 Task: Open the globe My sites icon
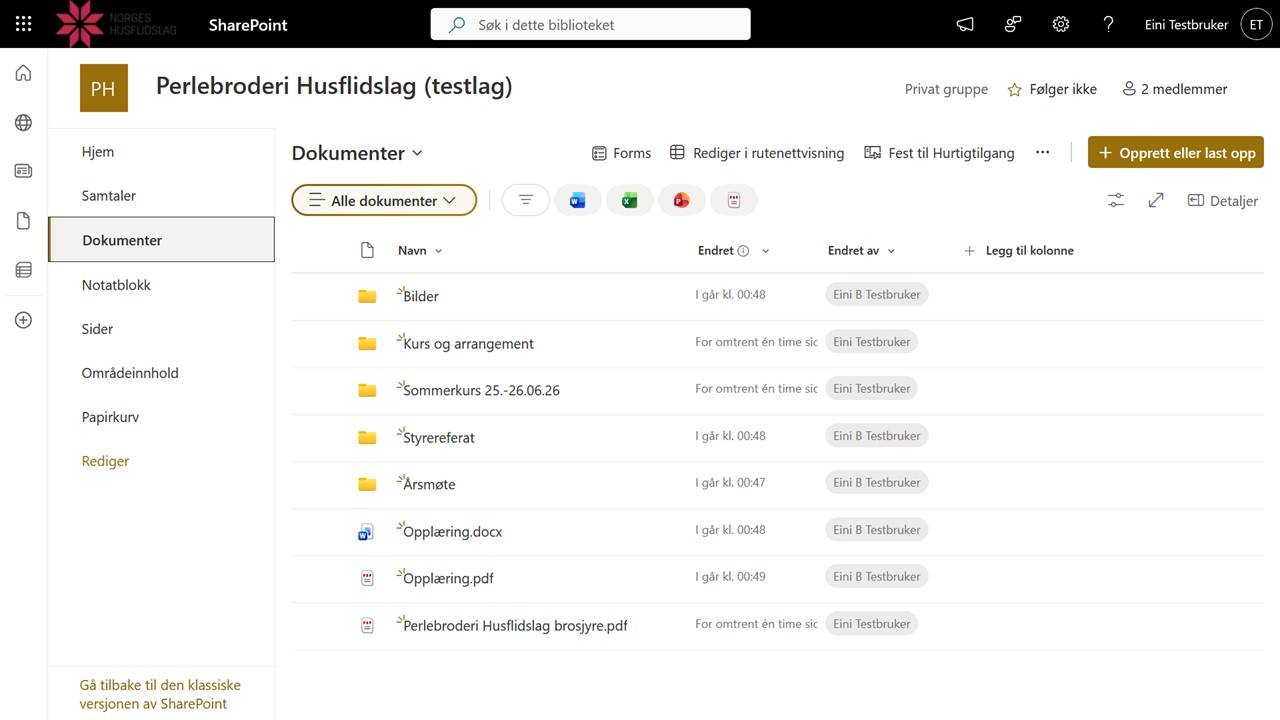tap(23, 122)
